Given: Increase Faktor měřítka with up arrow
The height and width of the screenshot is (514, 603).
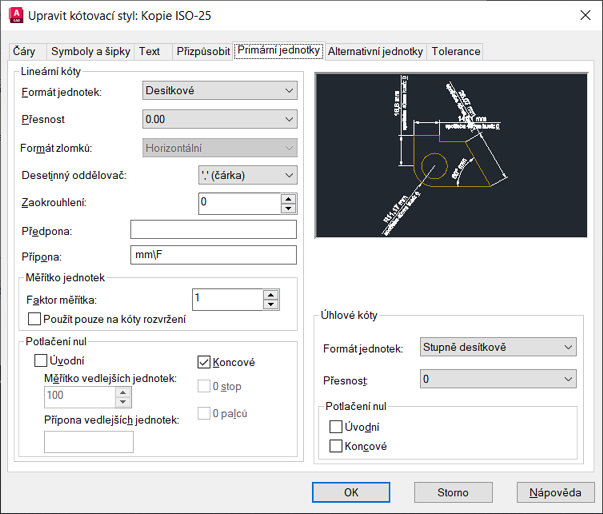Looking at the screenshot, I should 271,295.
